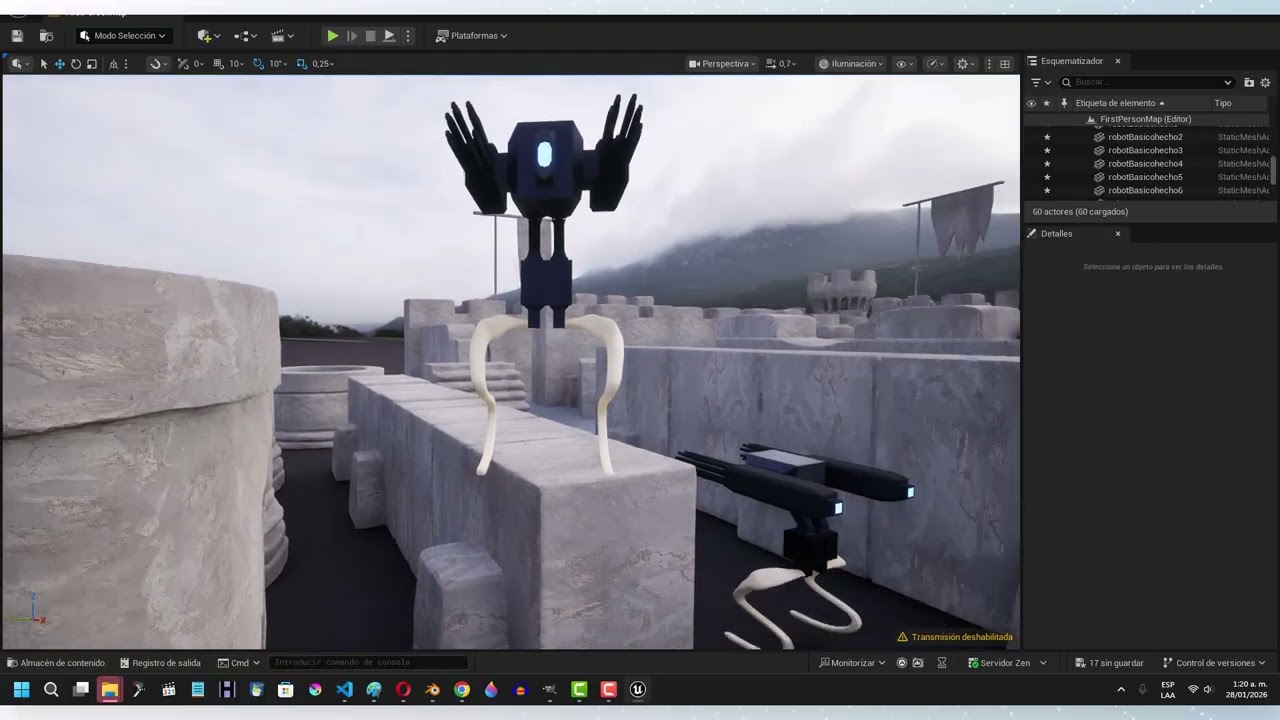Toggle the world/local coordinate system icon
Image resolution: width=1280 pixels, height=720 pixels.
point(113,64)
